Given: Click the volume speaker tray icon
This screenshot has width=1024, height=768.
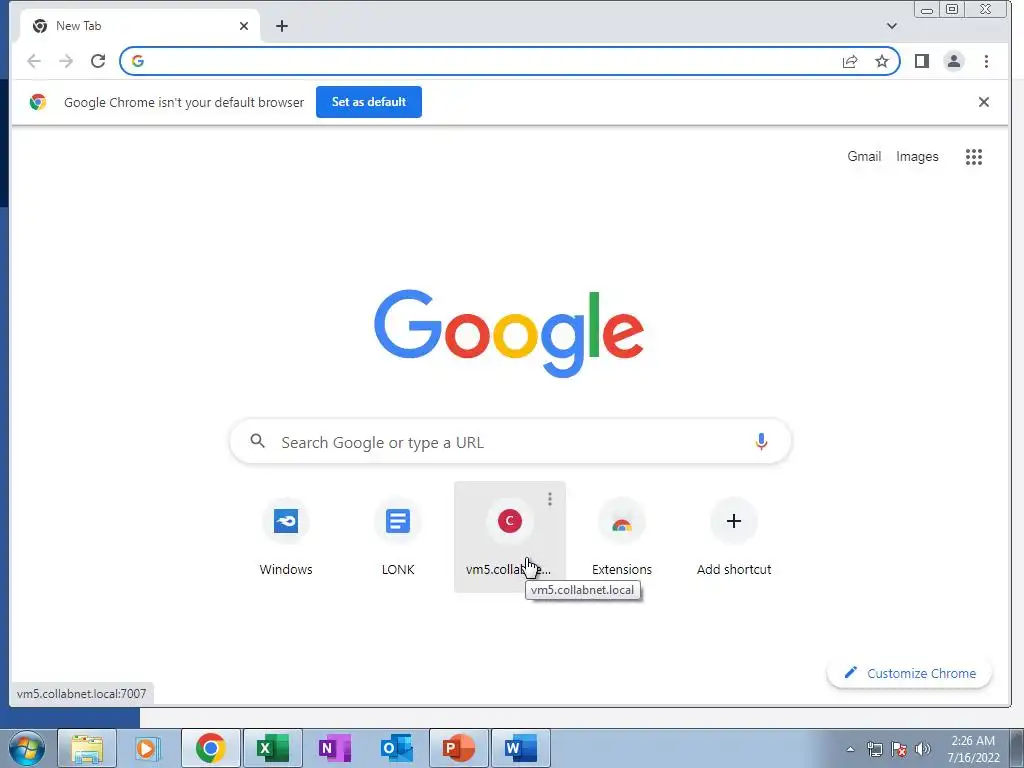Looking at the screenshot, I should point(923,749).
